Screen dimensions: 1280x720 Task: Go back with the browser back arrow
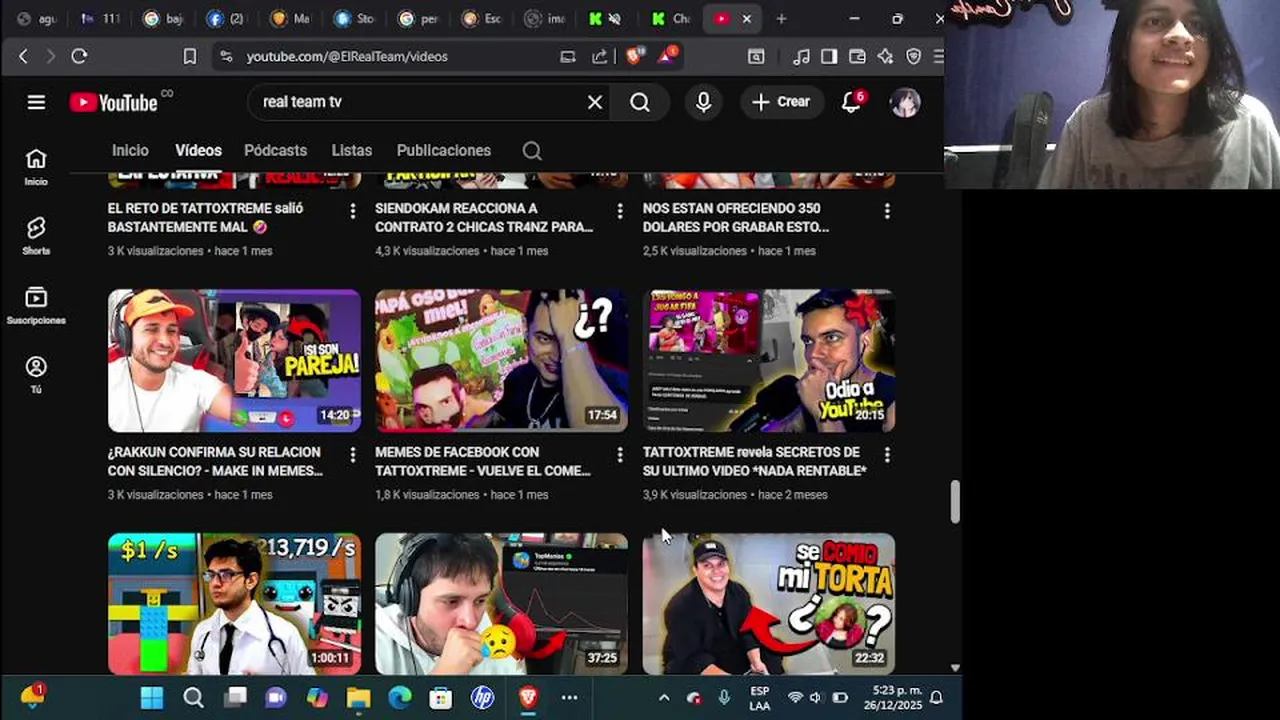pyautogui.click(x=24, y=57)
